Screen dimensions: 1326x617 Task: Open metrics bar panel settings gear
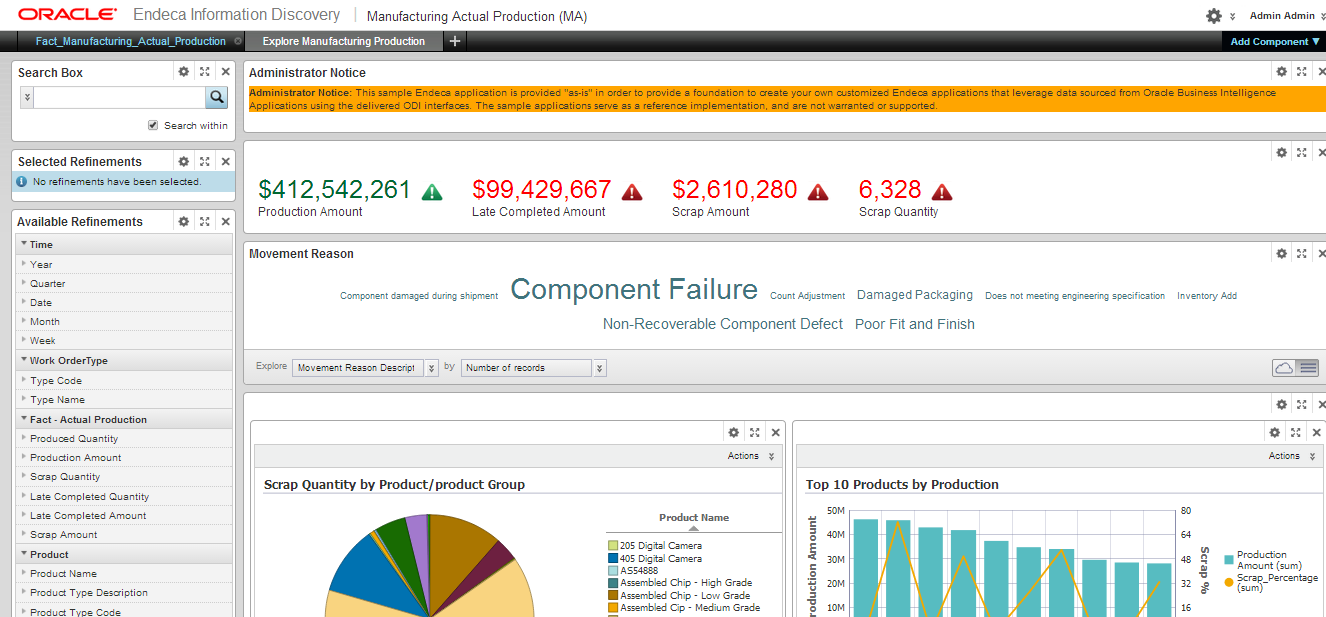click(x=1281, y=152)
